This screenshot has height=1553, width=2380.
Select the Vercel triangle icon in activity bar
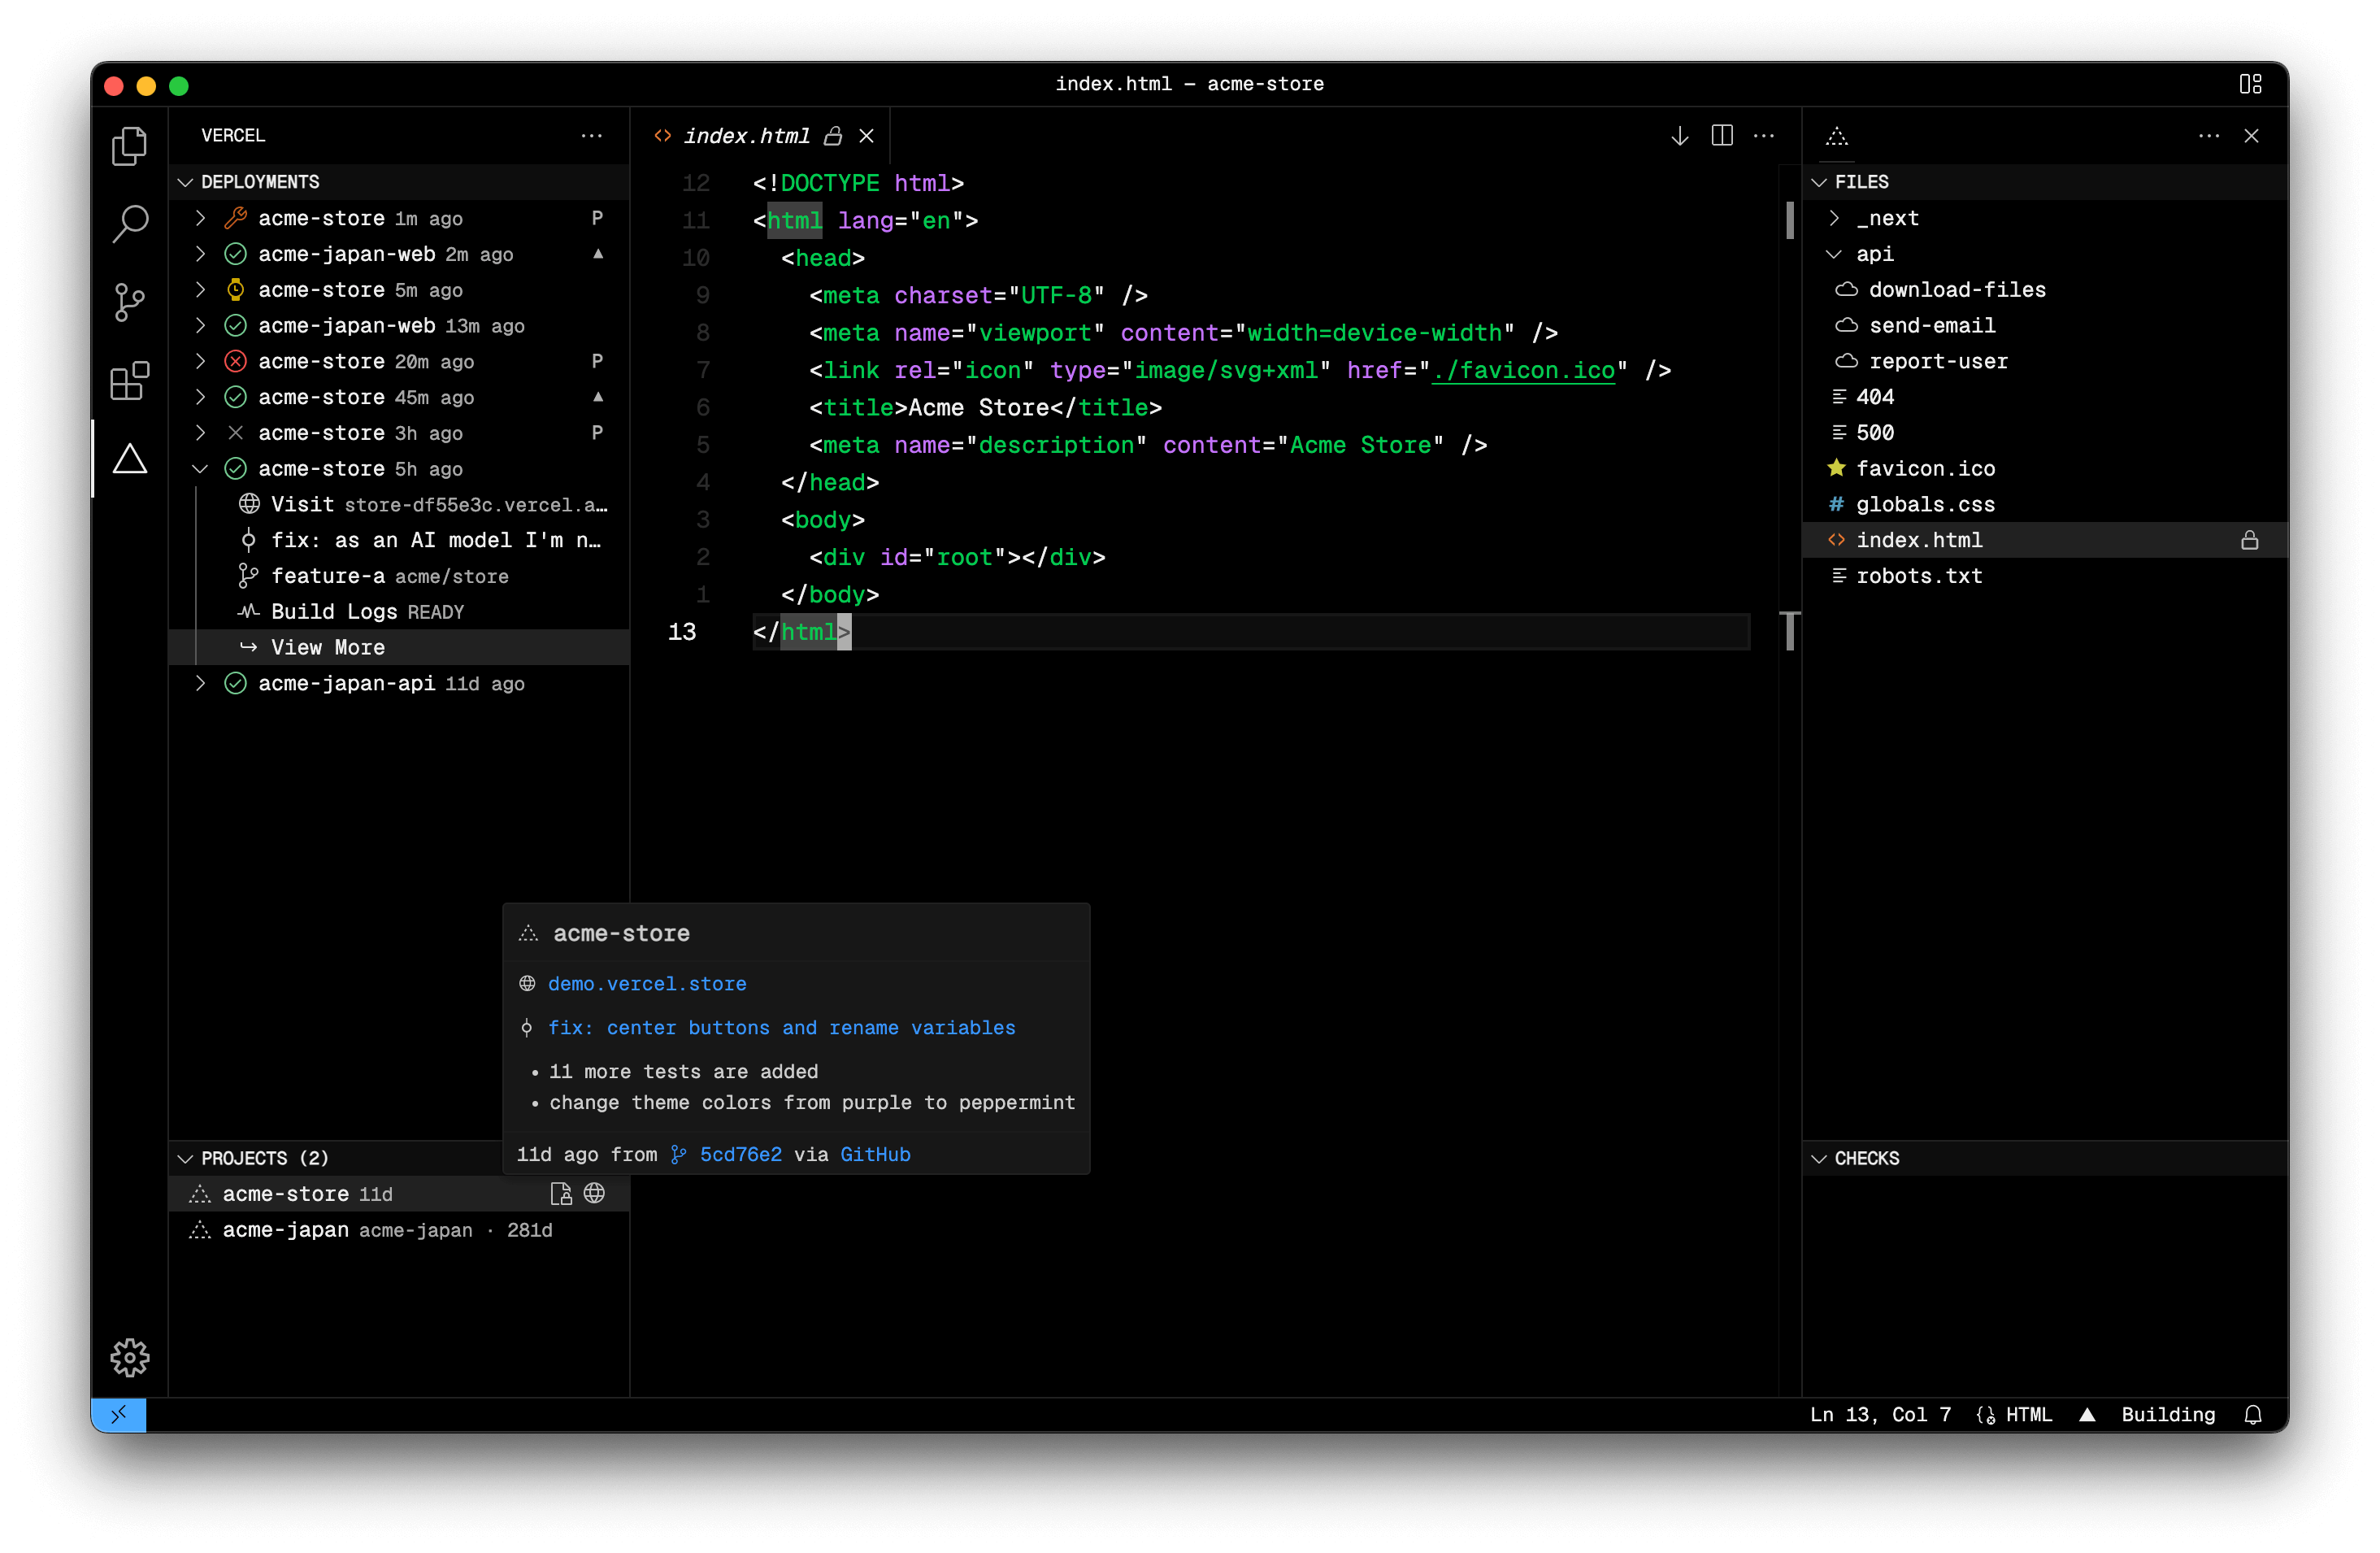click(129, 459)
